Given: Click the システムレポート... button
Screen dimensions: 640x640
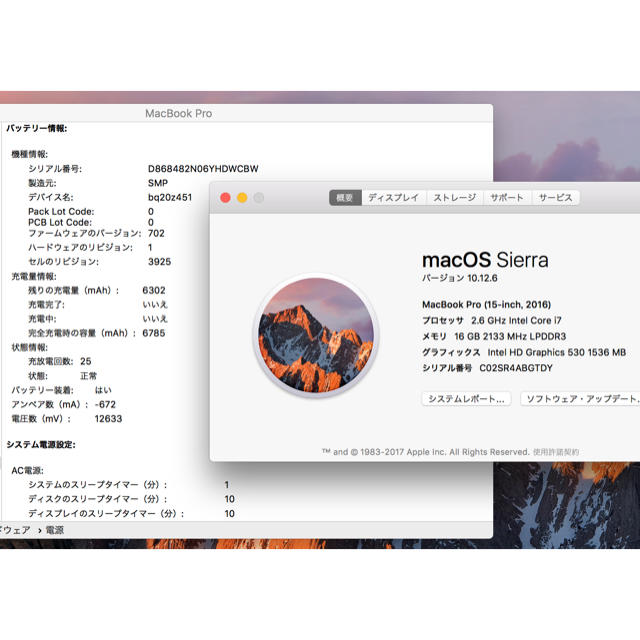Looking at the screenshot, I should [x=467, y=399].
